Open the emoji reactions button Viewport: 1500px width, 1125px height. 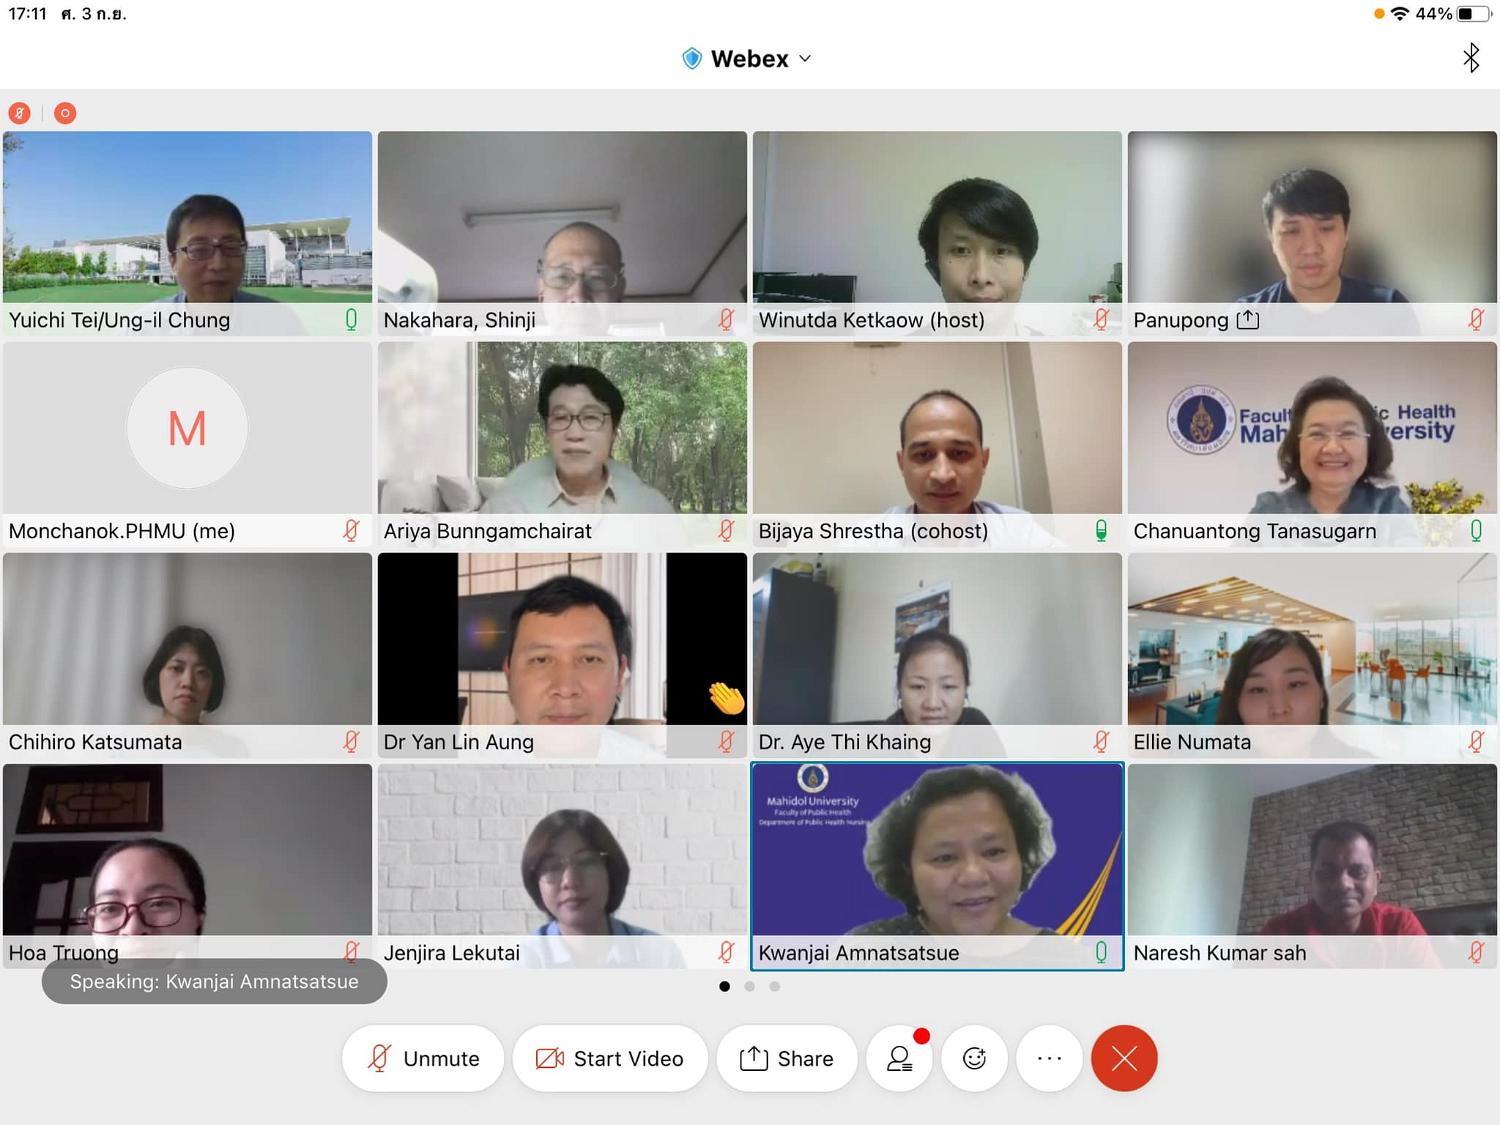[975, 1058]
